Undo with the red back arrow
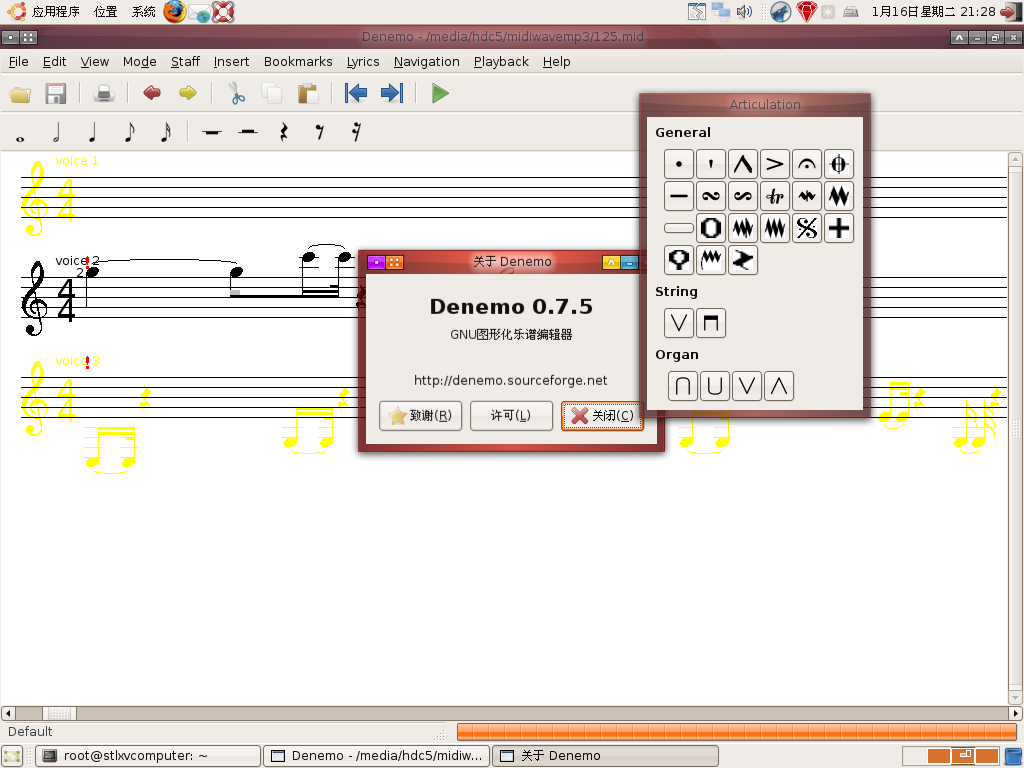The image size is (1024, 768). click(x=152, y=94)
